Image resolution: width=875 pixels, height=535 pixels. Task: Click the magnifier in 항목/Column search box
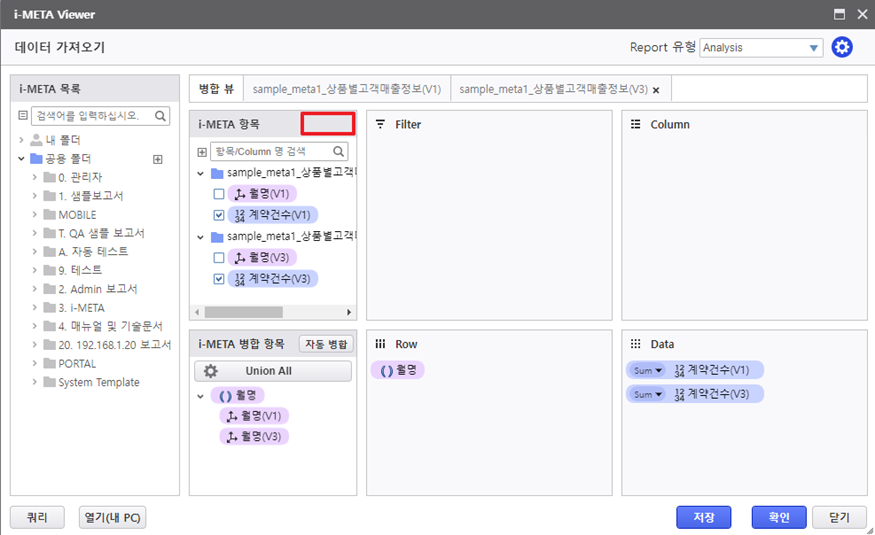339,152
